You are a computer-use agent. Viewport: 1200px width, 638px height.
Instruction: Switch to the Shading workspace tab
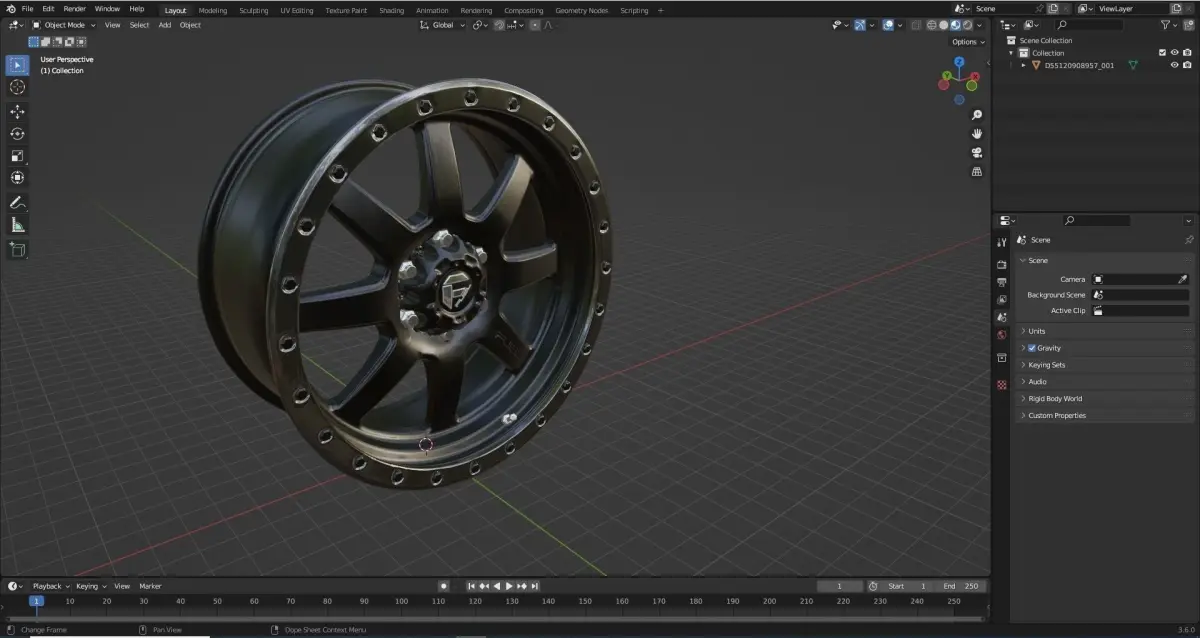[x=392, y=10]
